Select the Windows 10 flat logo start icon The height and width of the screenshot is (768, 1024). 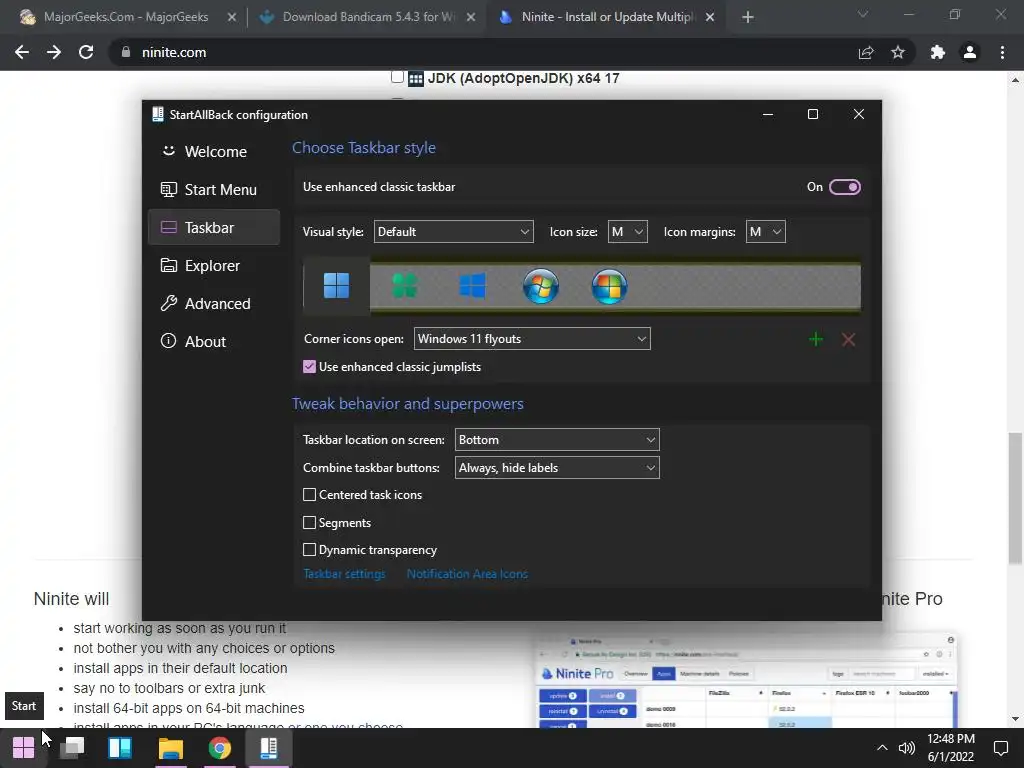pos(472,286)
